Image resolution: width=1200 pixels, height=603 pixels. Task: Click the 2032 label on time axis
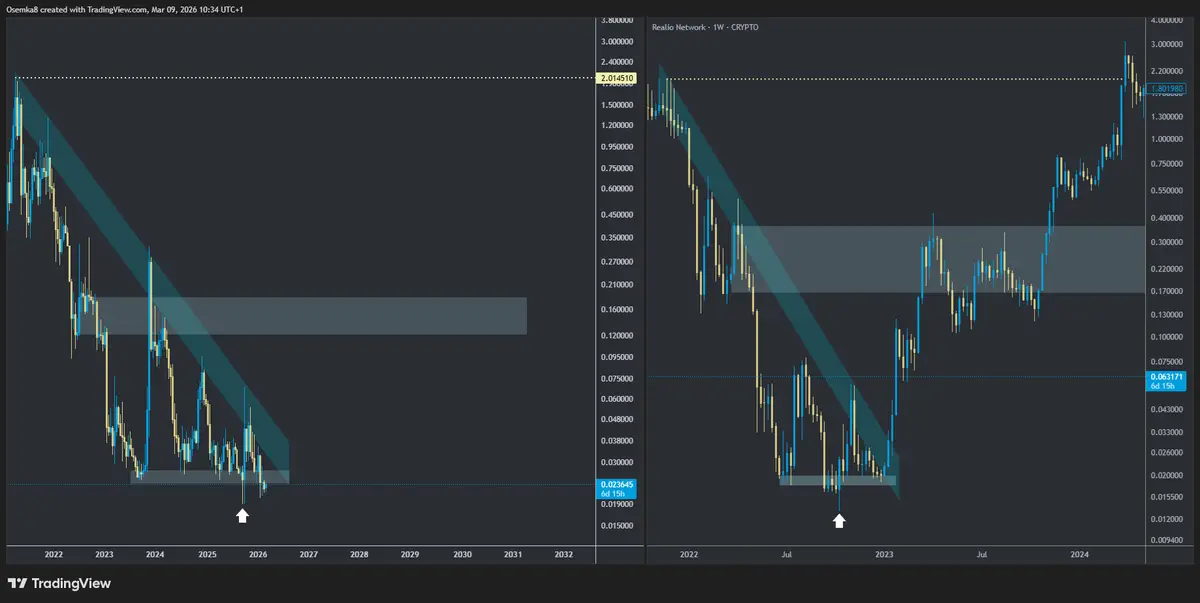(564, 554)
